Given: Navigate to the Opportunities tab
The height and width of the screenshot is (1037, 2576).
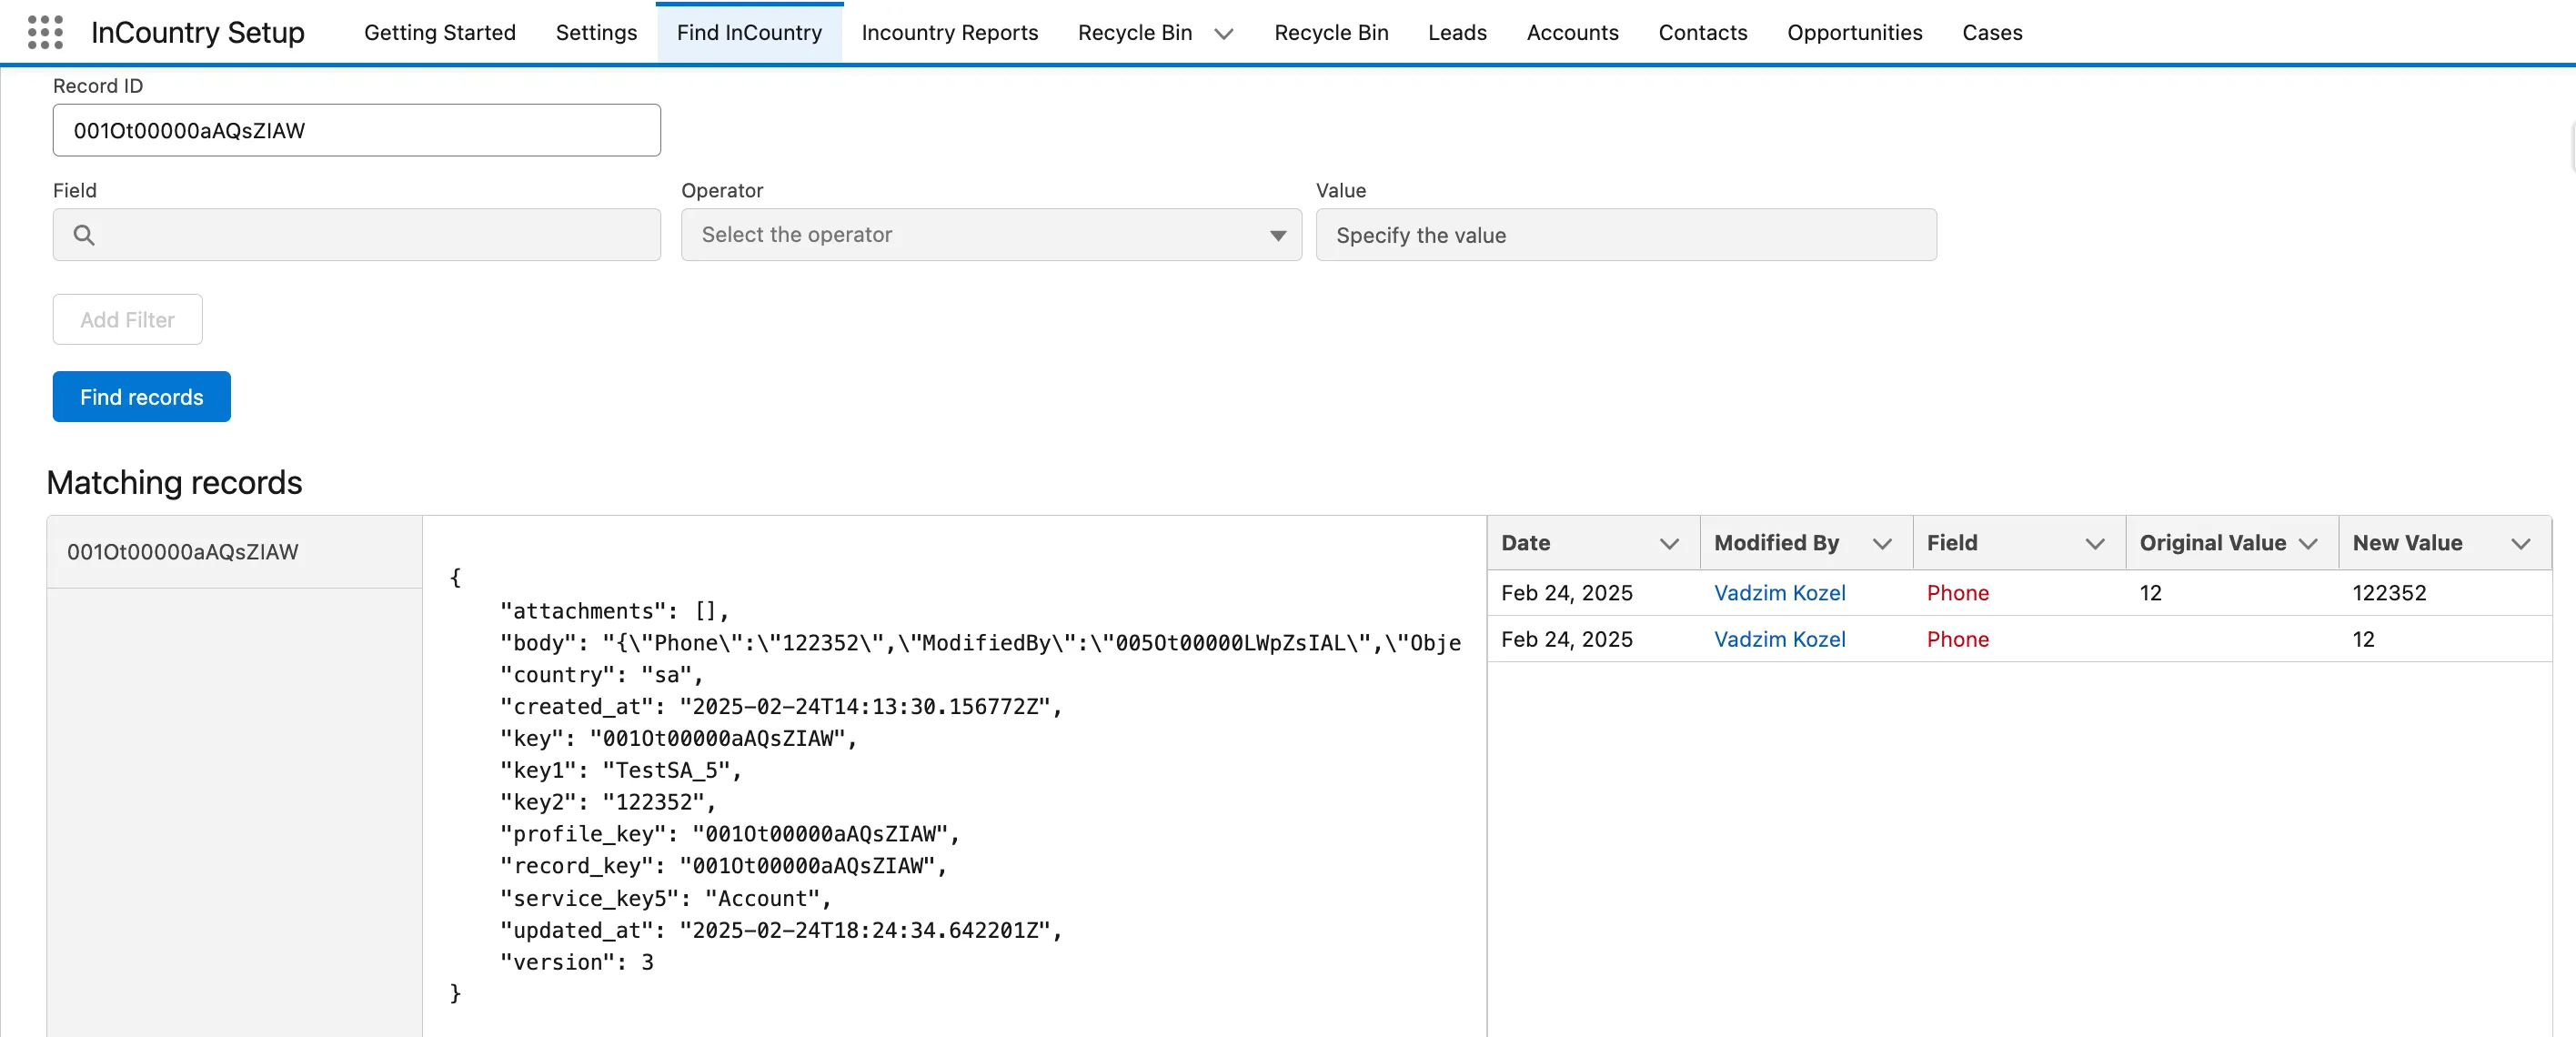Looking at the screenshot, I should [1854, 33].
